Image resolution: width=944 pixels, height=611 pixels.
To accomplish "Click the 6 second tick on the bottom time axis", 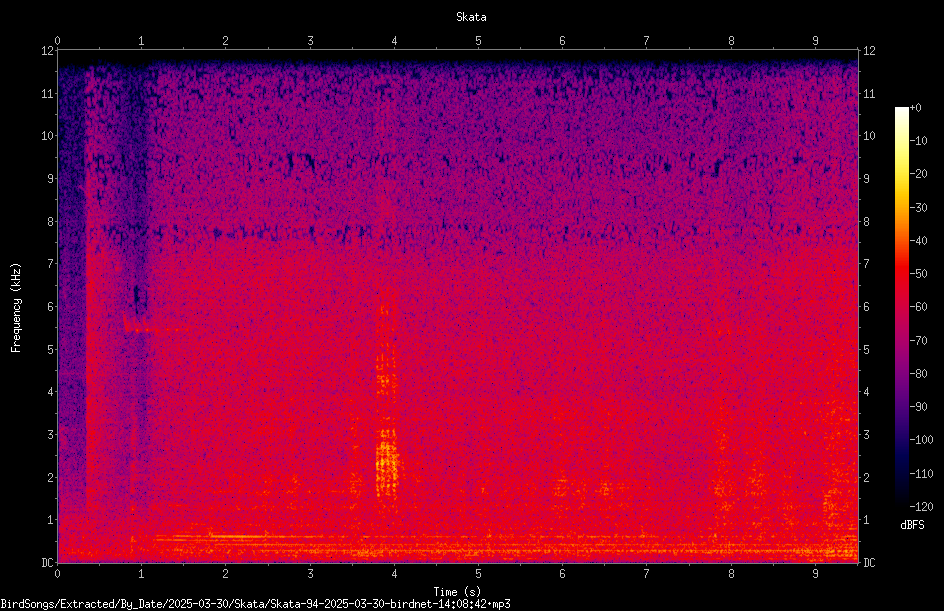I will (x=562, y=574).
